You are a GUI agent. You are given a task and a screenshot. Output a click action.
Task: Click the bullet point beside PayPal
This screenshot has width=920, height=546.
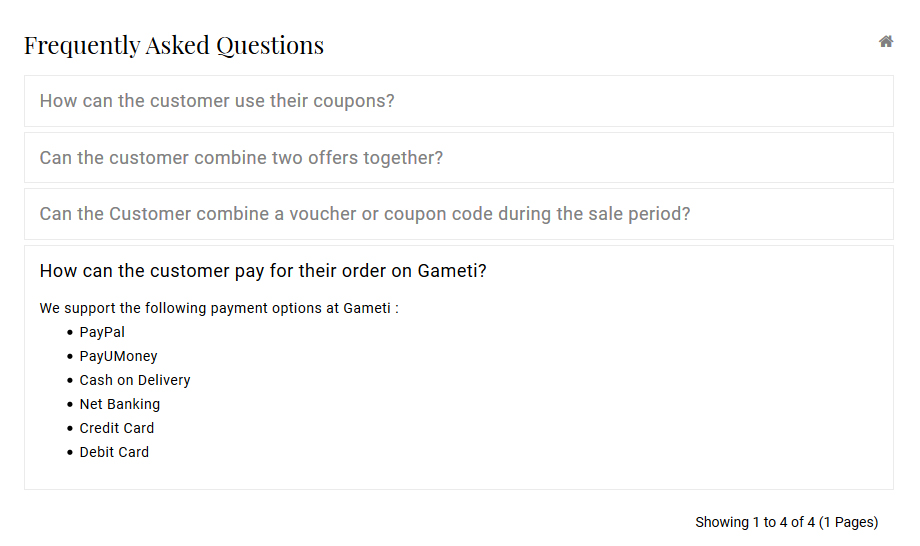70,333
